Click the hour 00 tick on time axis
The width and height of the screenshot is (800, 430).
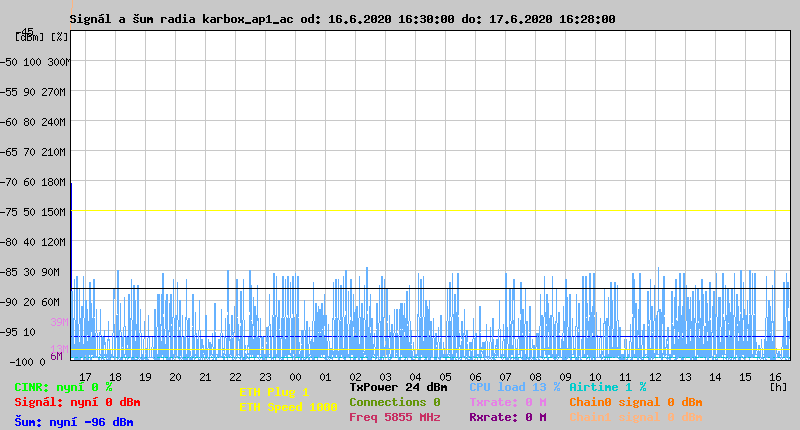point(294,377)
